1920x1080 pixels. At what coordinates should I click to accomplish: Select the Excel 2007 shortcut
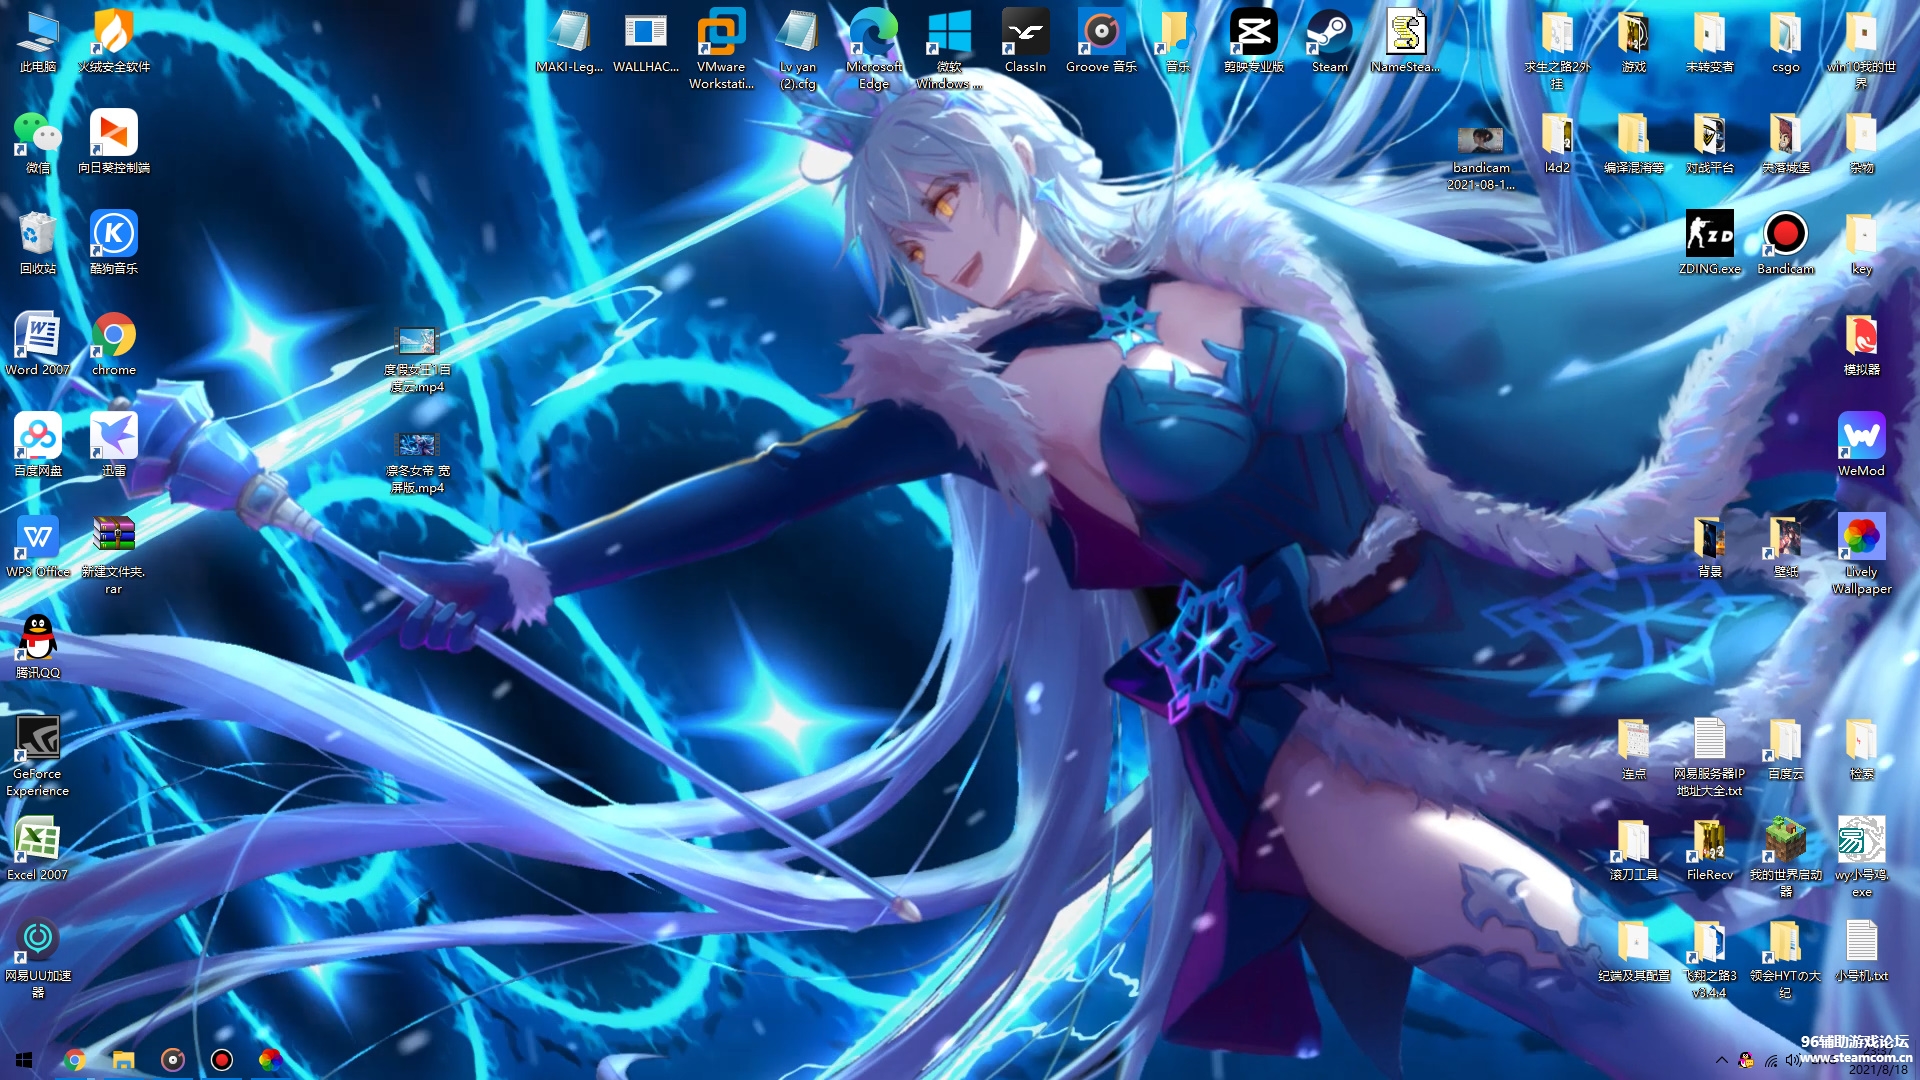pyautogui.click(x=38, y=843)
